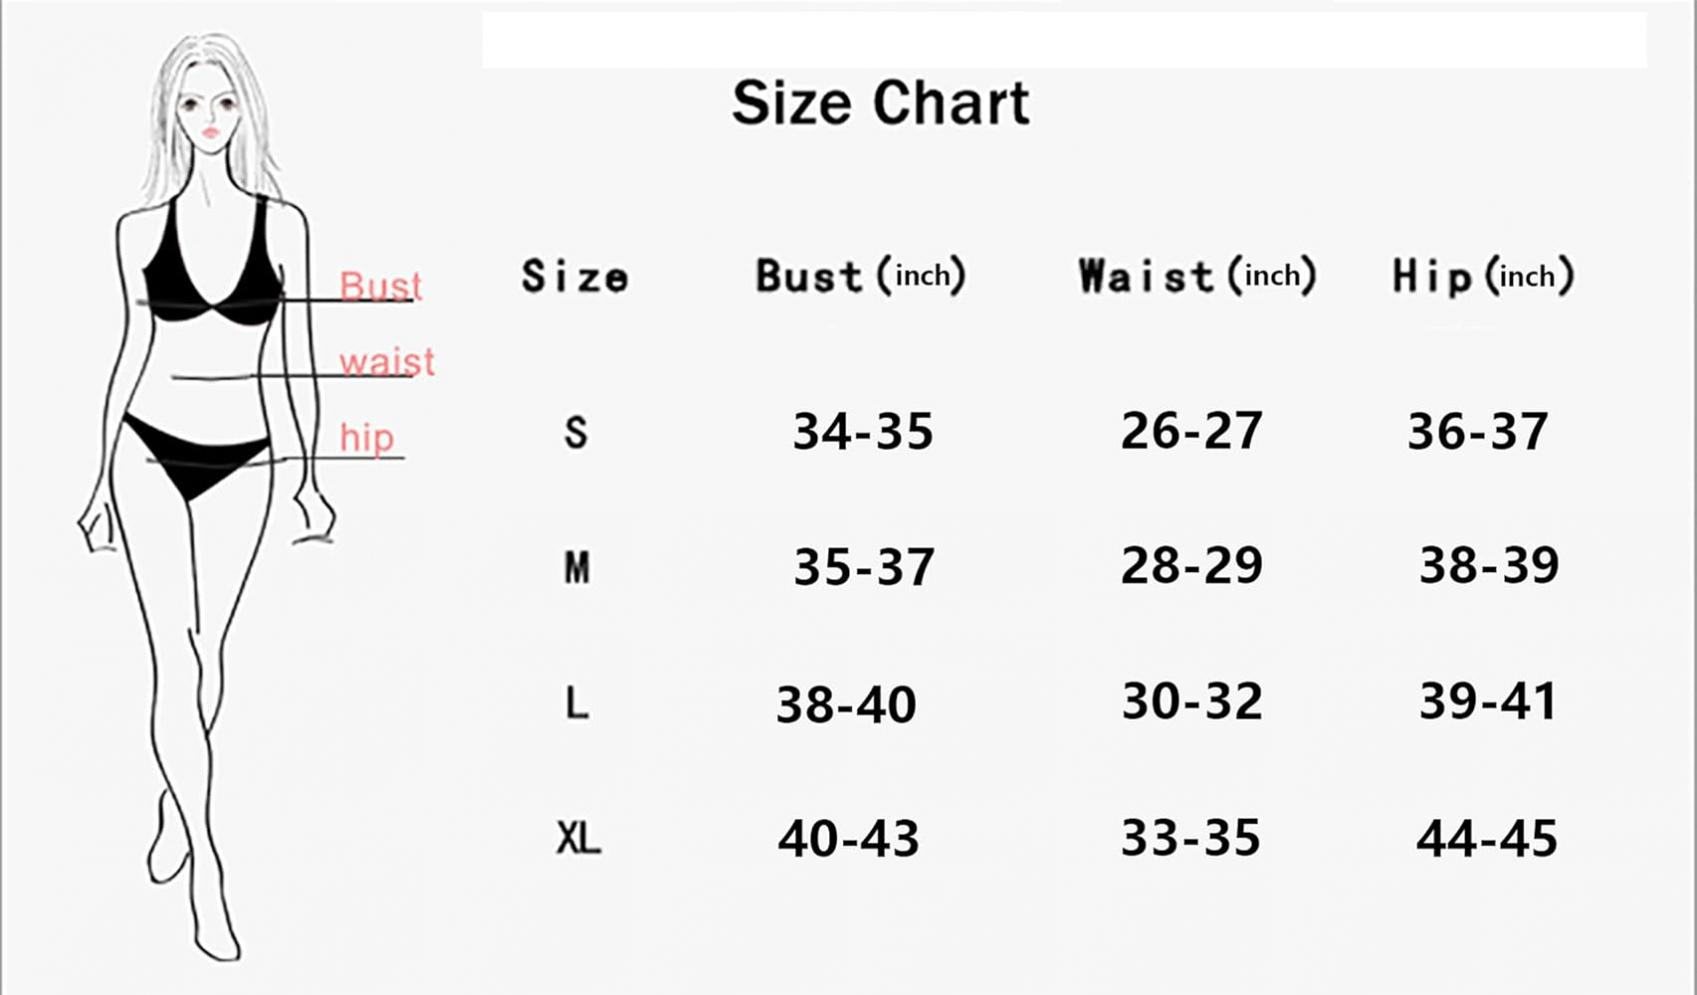Click the Waist (inch) column header
Image resolution: width=1697 pixels, height=995 pixels.
(x=1197, y=275)
